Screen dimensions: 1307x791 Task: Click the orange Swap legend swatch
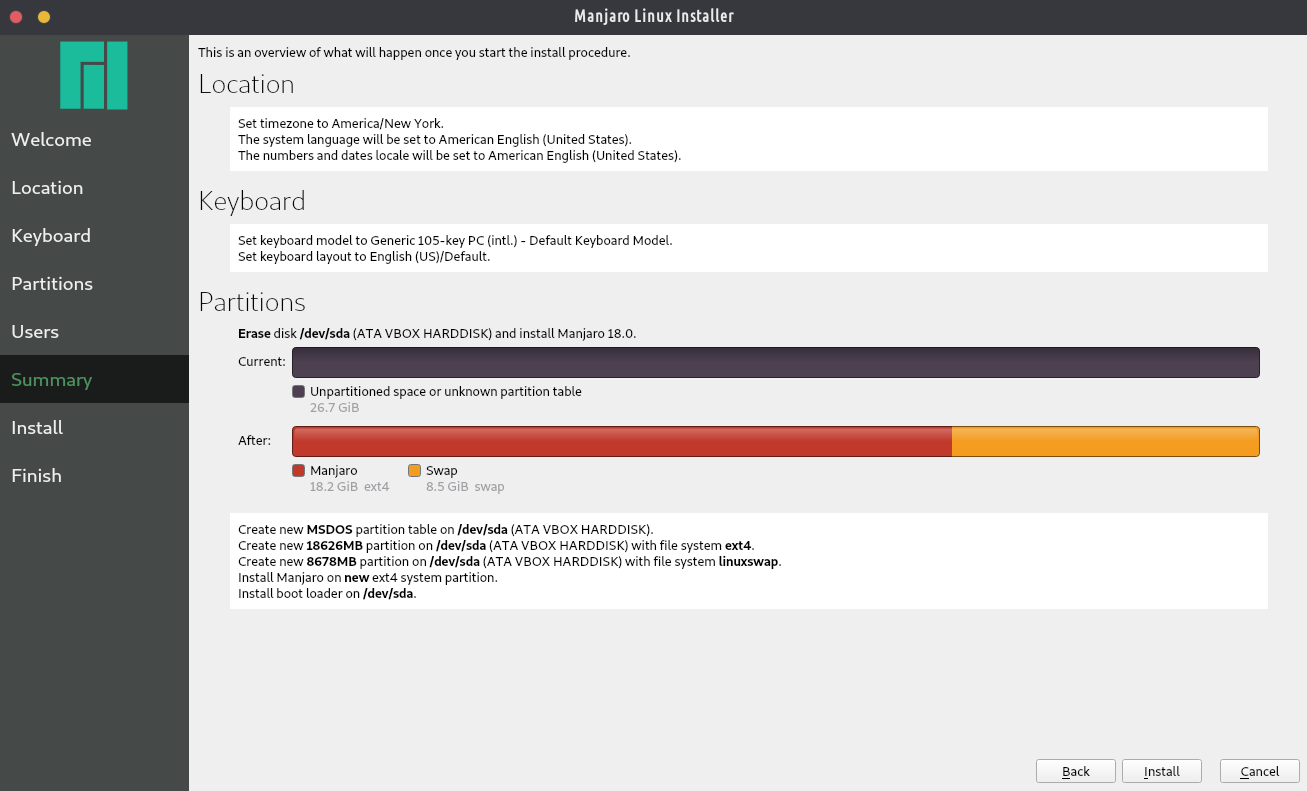tap(414, 470)
